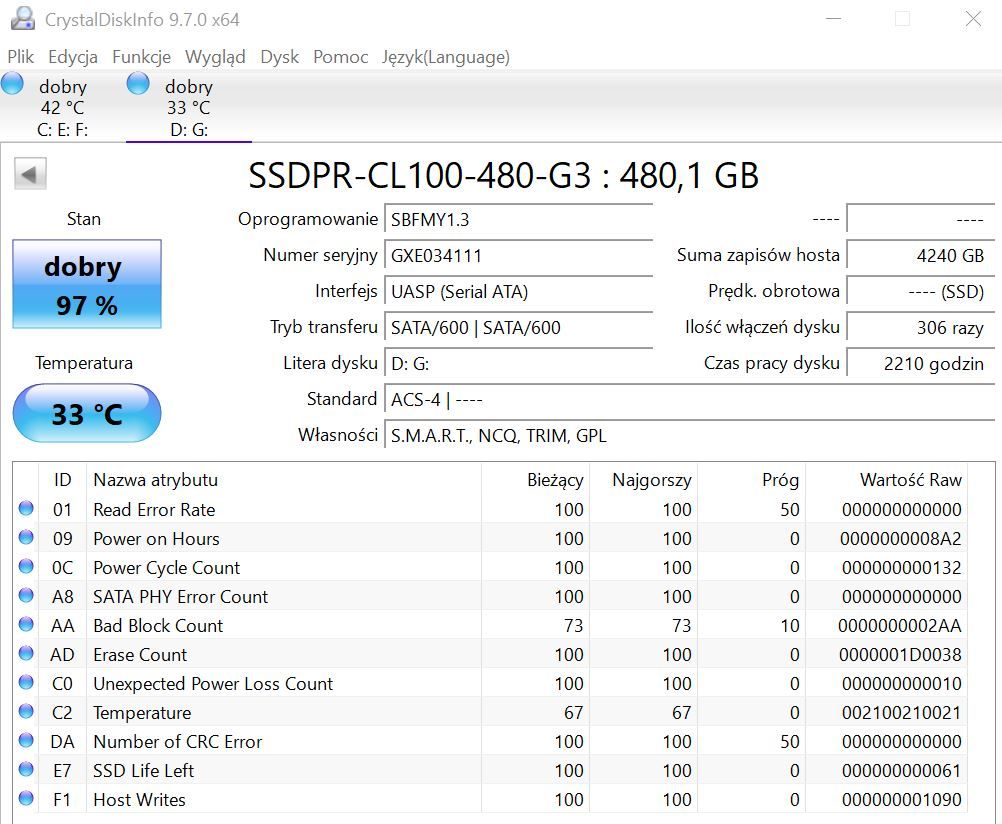Switch to the 42 °C C: E: F: disk
This screenshot has height=824, width=1002.
[x=63, y=107]
